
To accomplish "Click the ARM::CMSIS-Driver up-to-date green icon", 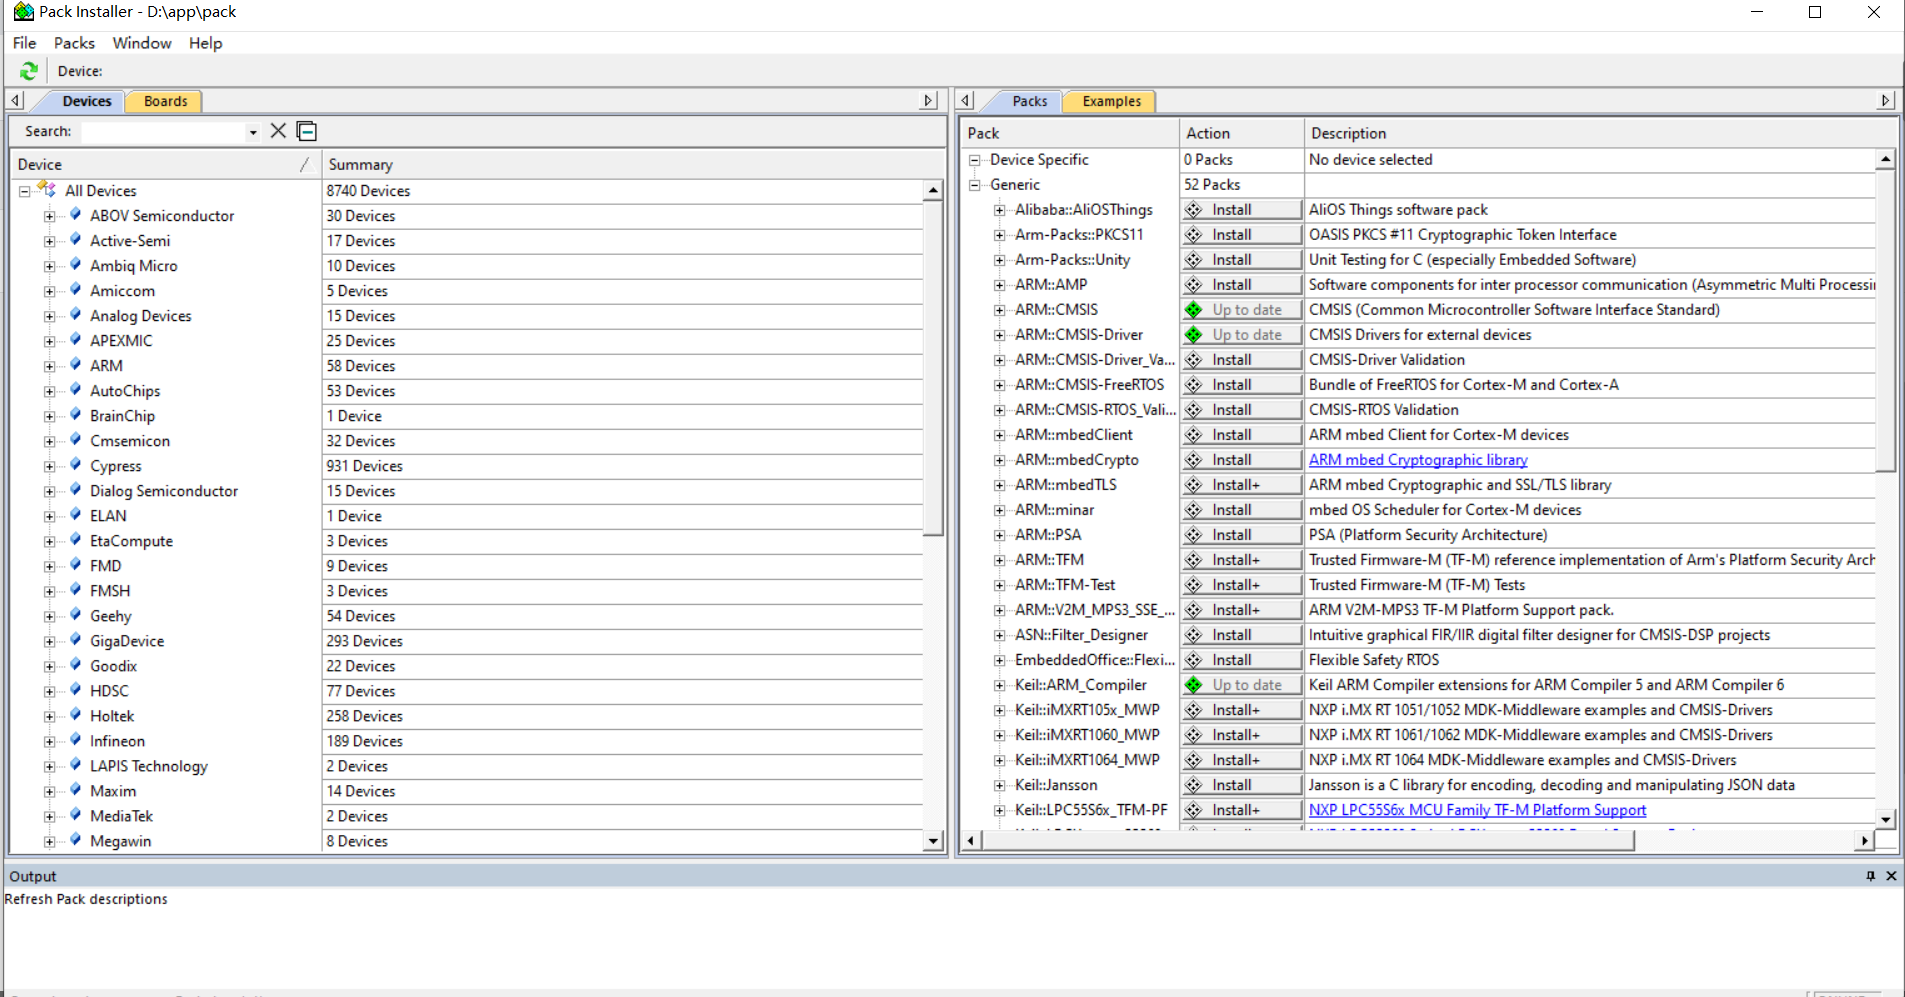I will coord(1194,335).
